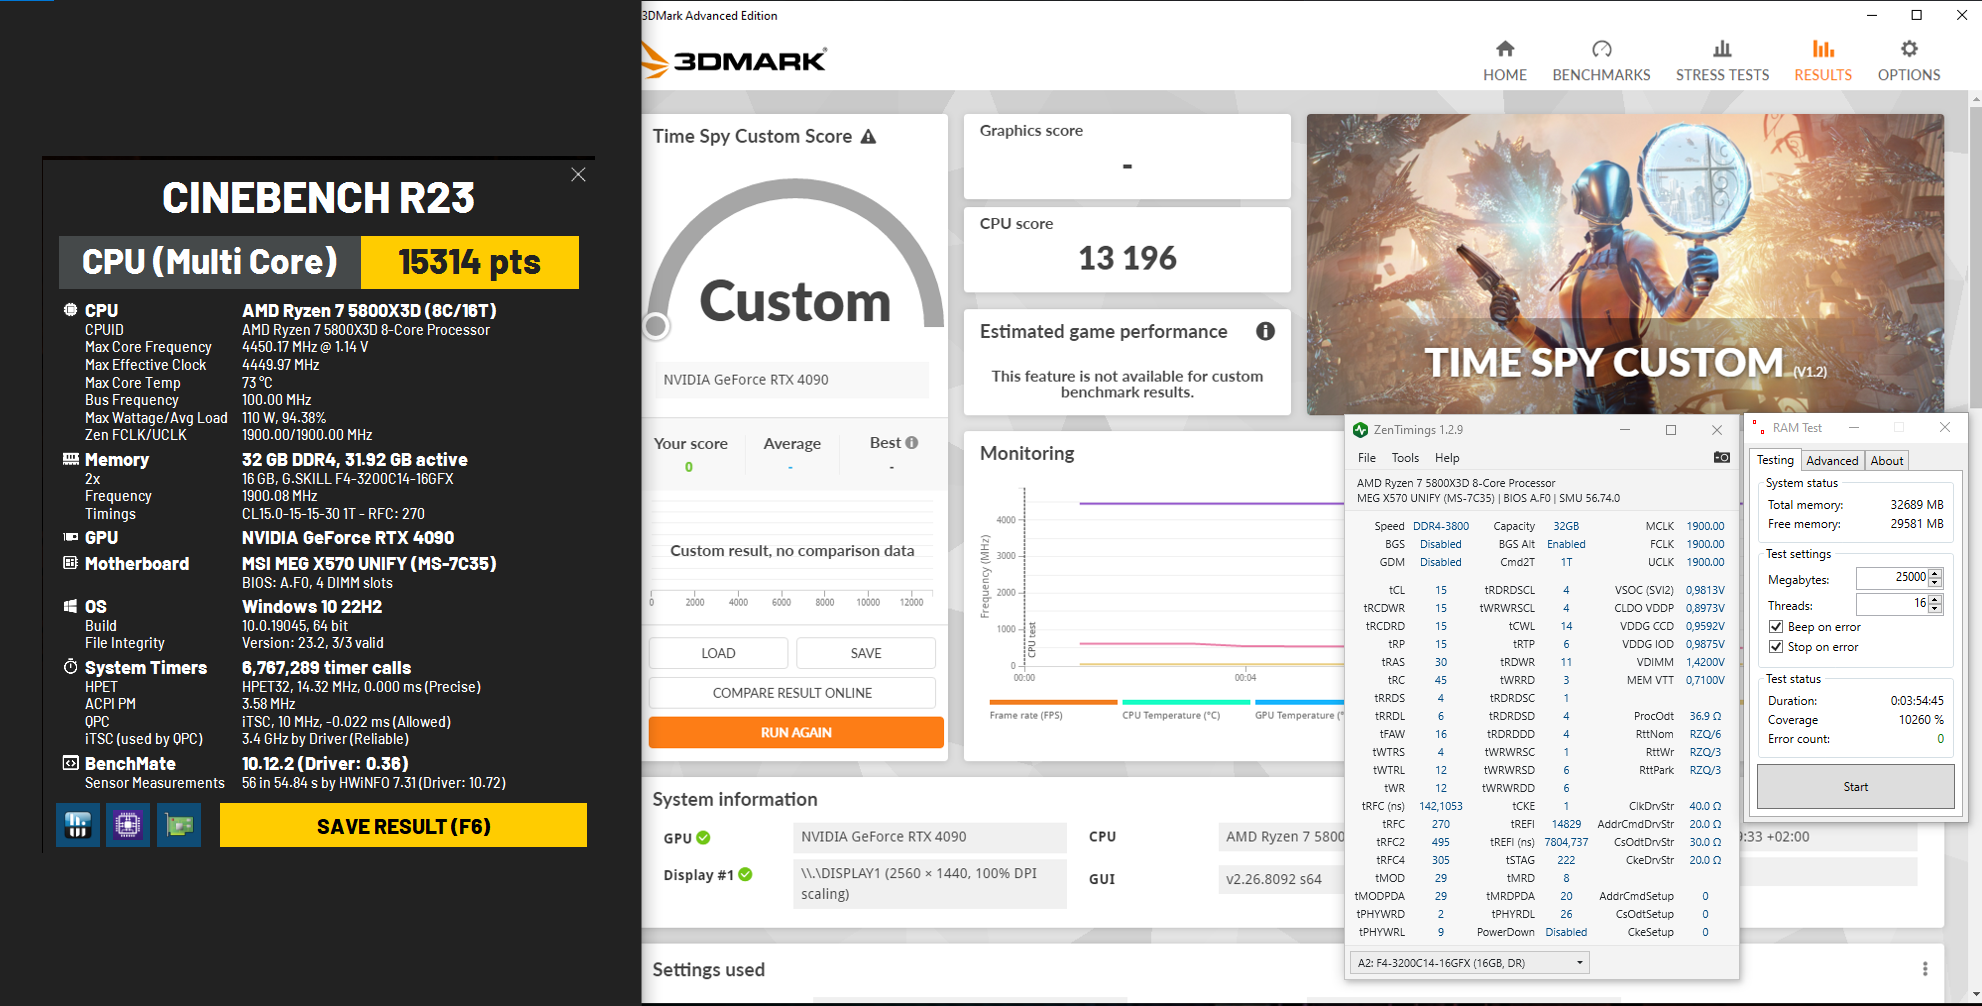Open the 3DMark Home page icon
Screen dimensions: 1982x1006
(1504, 49)
